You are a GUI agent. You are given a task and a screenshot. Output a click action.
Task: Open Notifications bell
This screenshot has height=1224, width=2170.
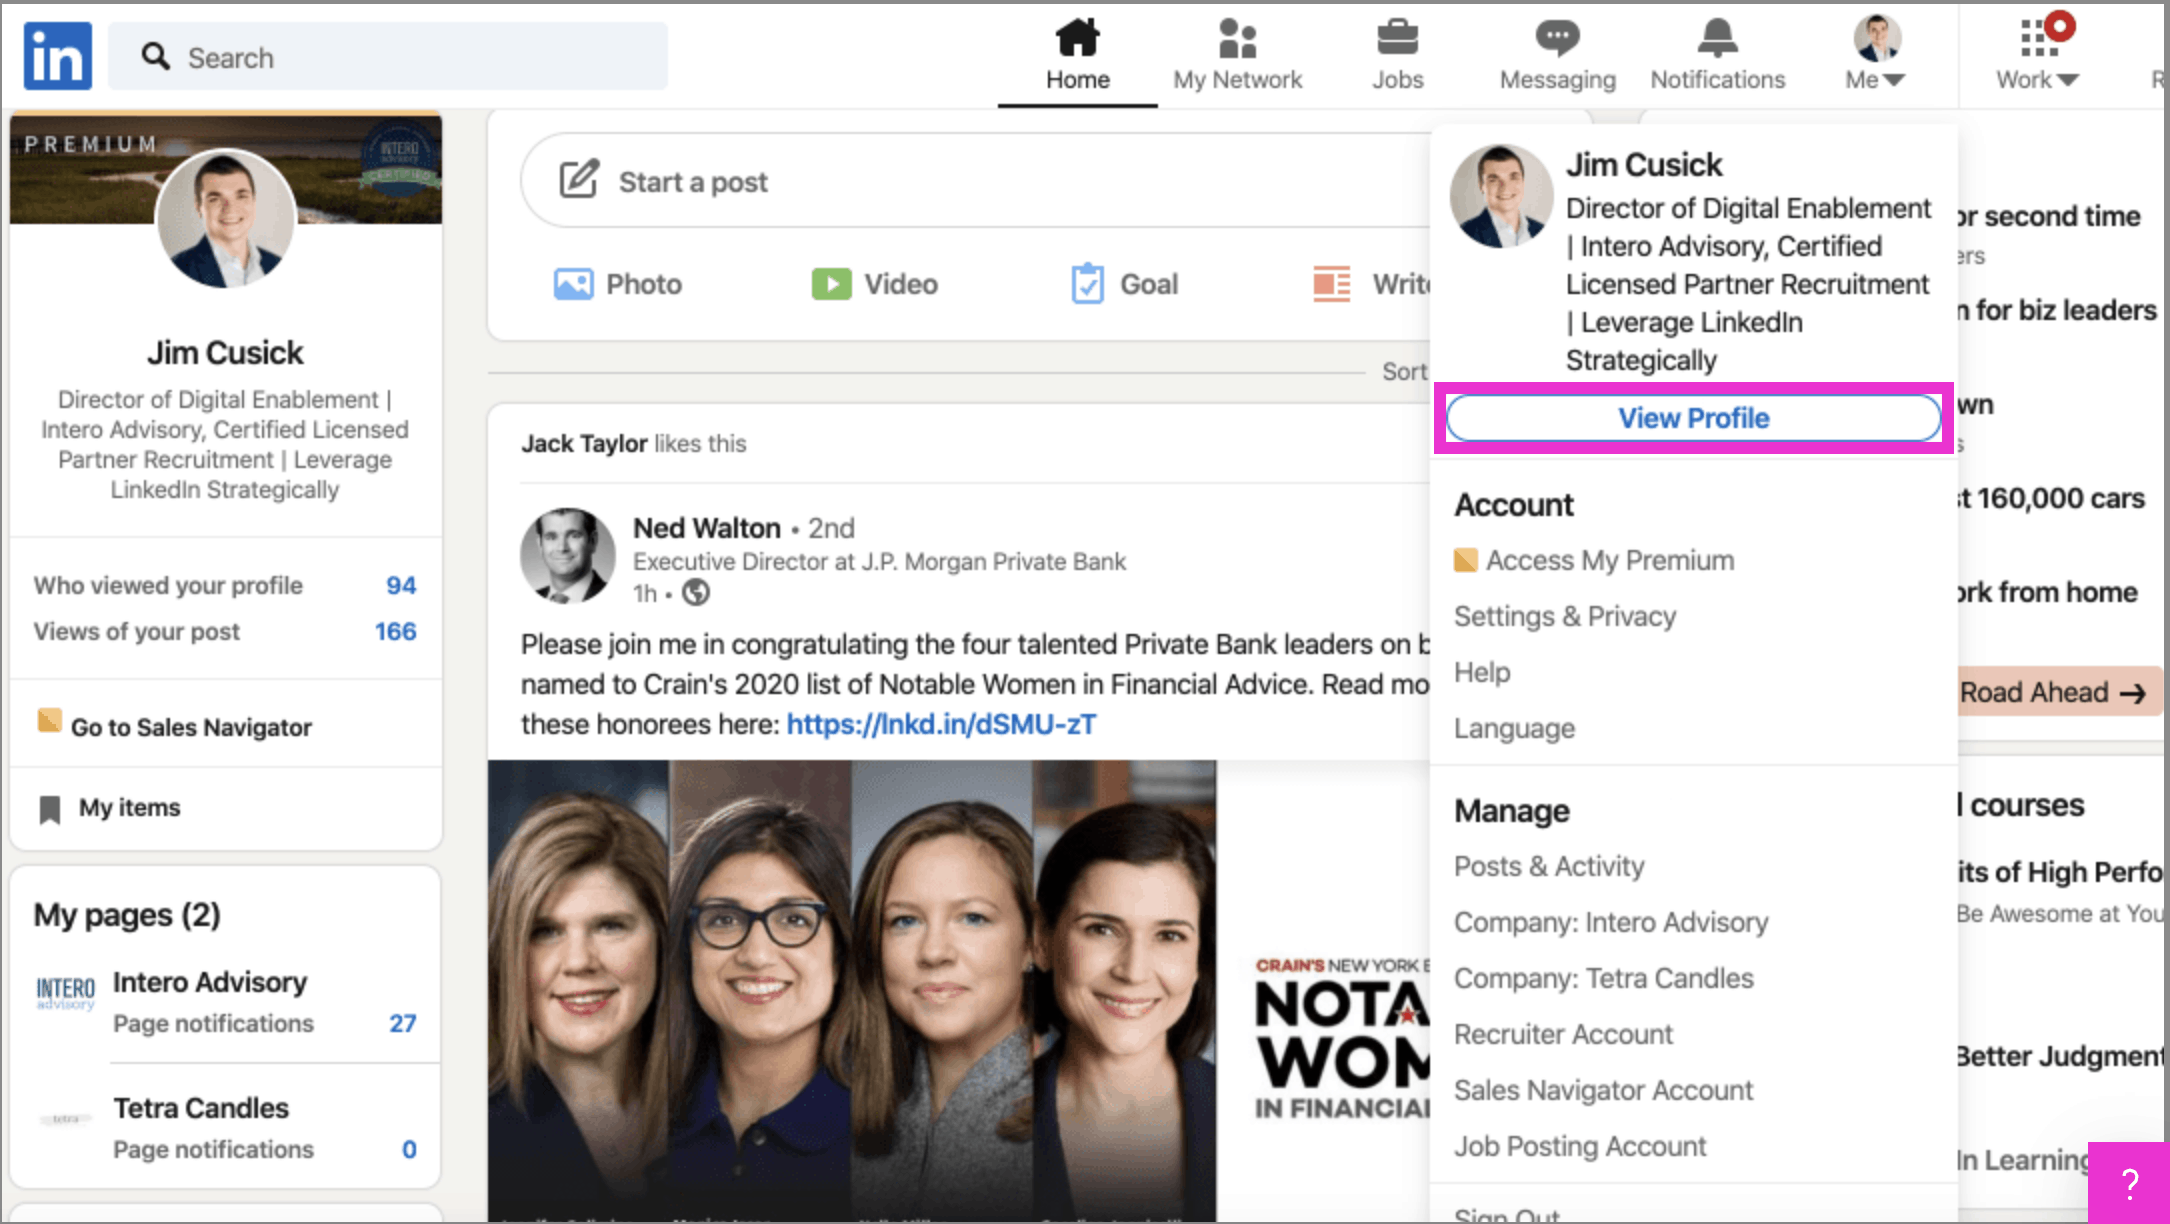[1717, 55]
